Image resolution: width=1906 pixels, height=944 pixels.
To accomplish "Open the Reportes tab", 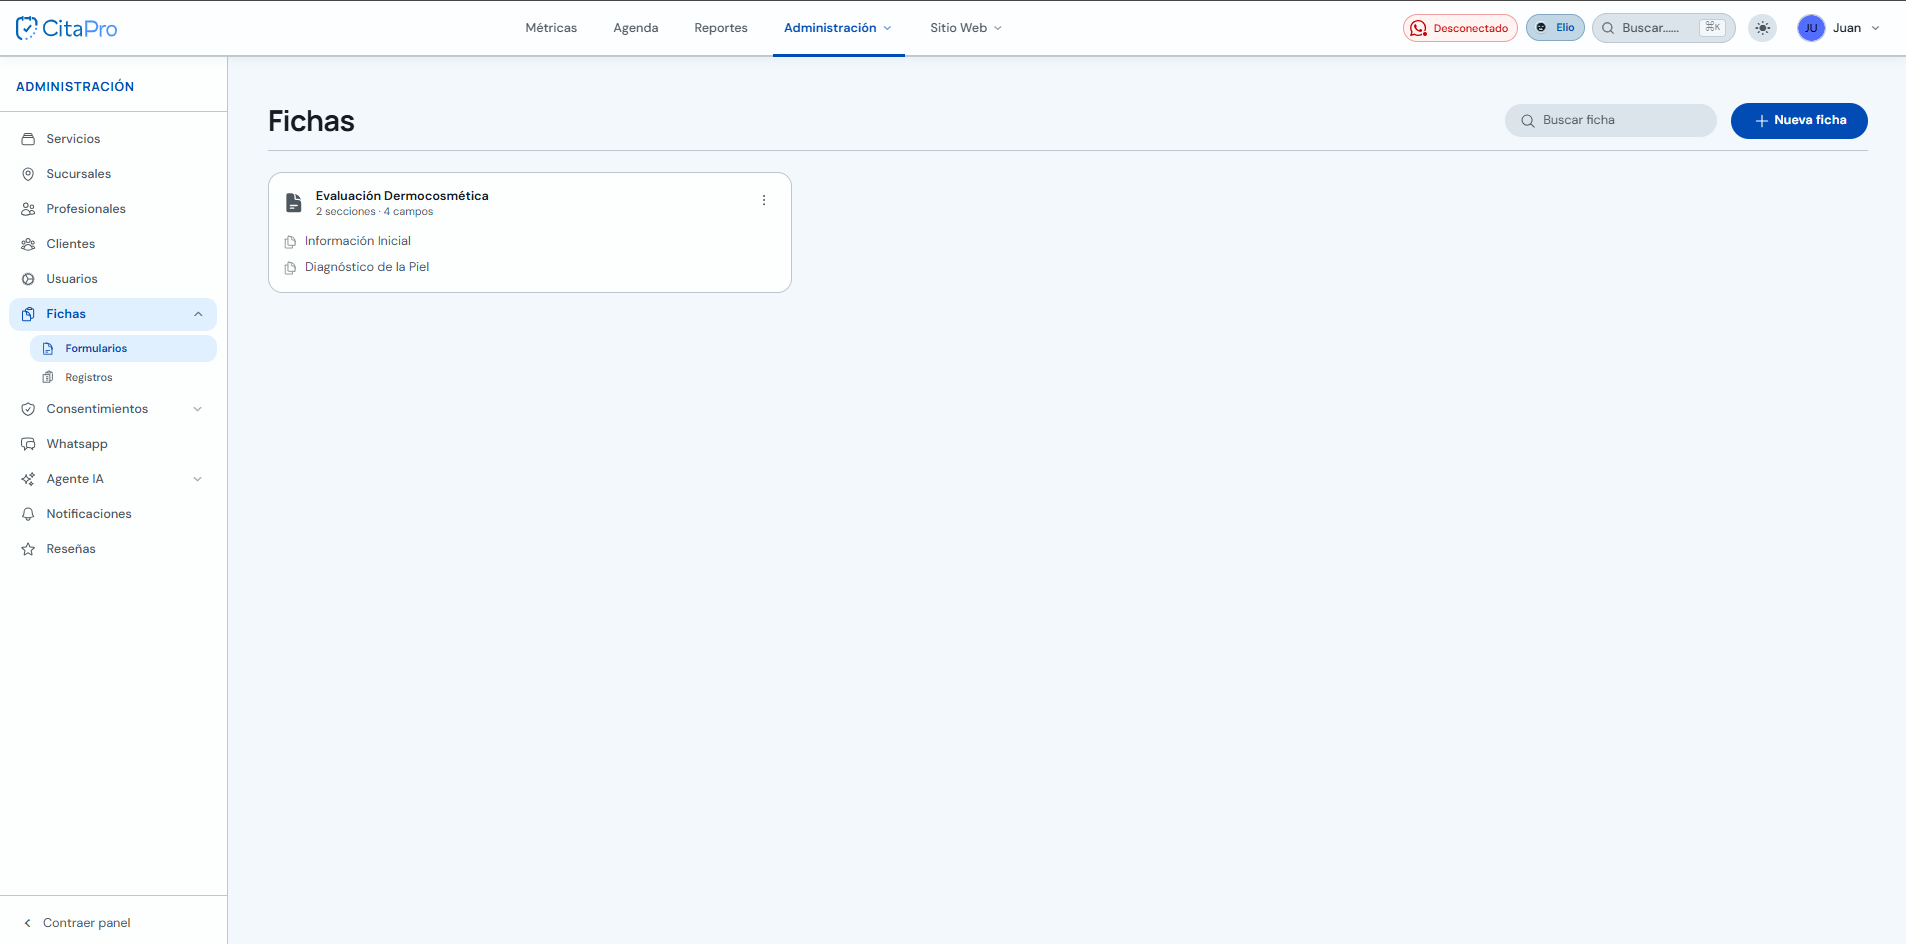I will pos(721,28).
